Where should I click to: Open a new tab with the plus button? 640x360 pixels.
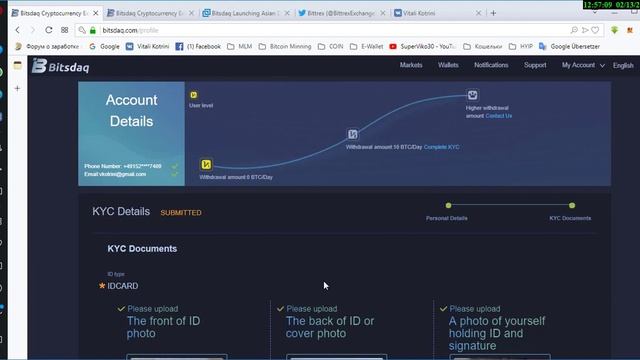(x=493, y=13)
